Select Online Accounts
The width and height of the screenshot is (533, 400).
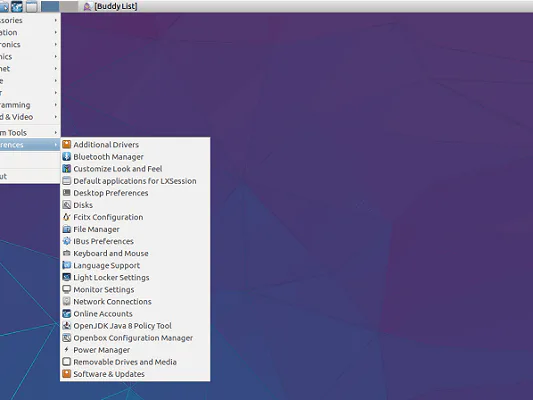click(x=135, y=313)
